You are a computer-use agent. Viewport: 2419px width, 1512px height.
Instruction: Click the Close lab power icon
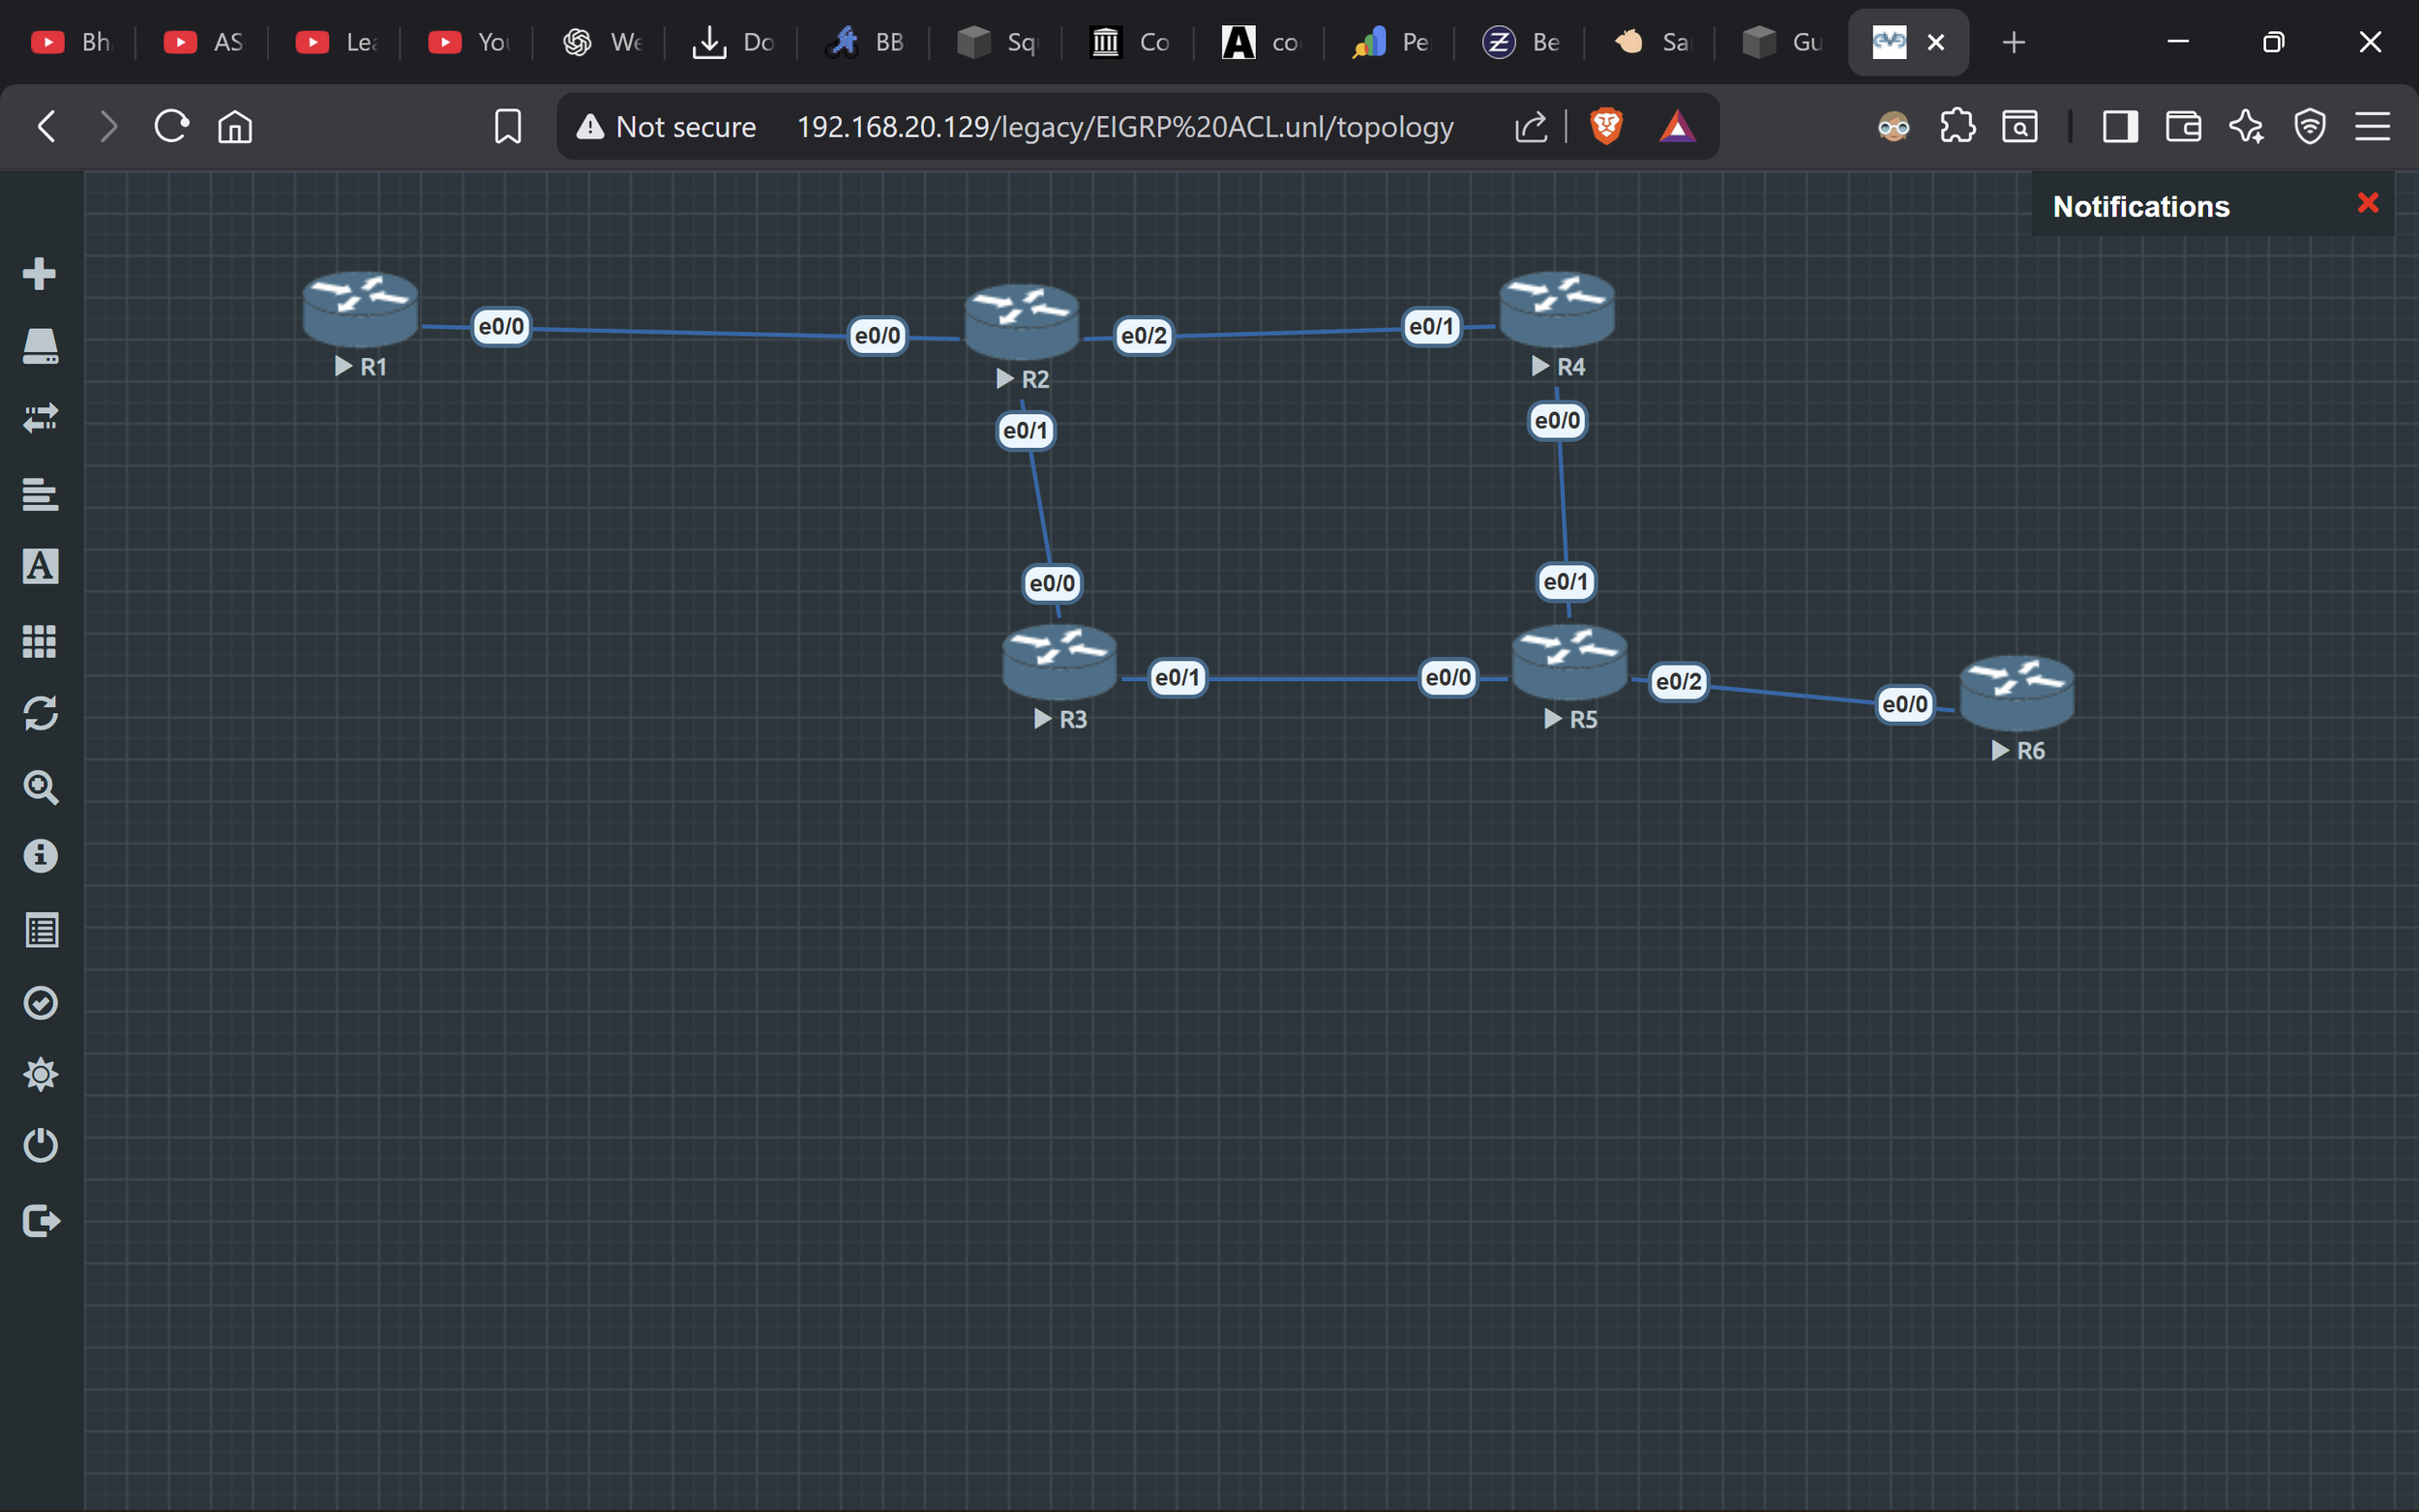(40, 1145)
